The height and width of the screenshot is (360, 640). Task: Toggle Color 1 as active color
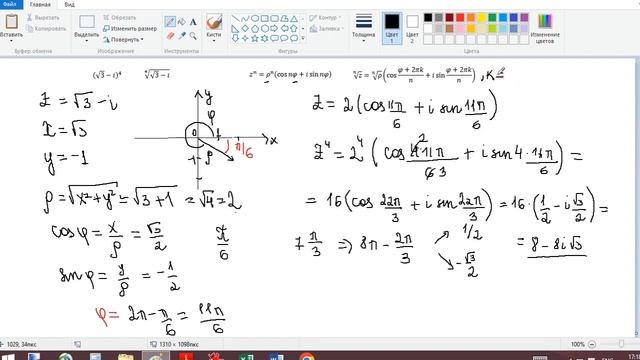[392, 28]
